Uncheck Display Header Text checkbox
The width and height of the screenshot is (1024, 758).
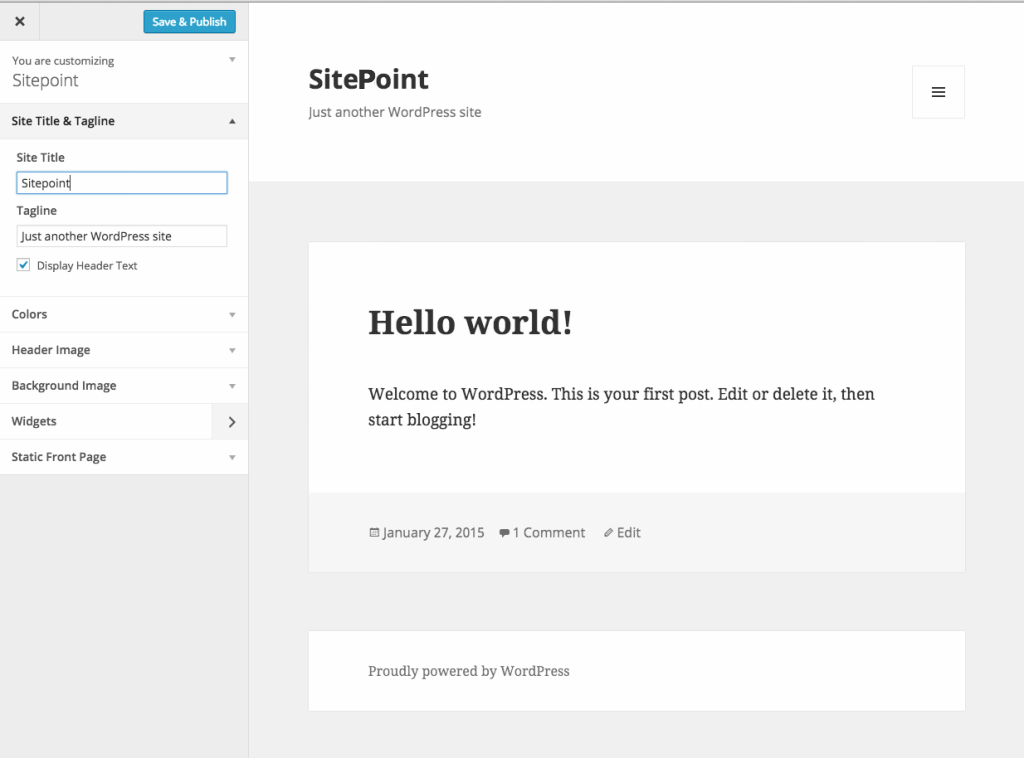coord(24,265)
